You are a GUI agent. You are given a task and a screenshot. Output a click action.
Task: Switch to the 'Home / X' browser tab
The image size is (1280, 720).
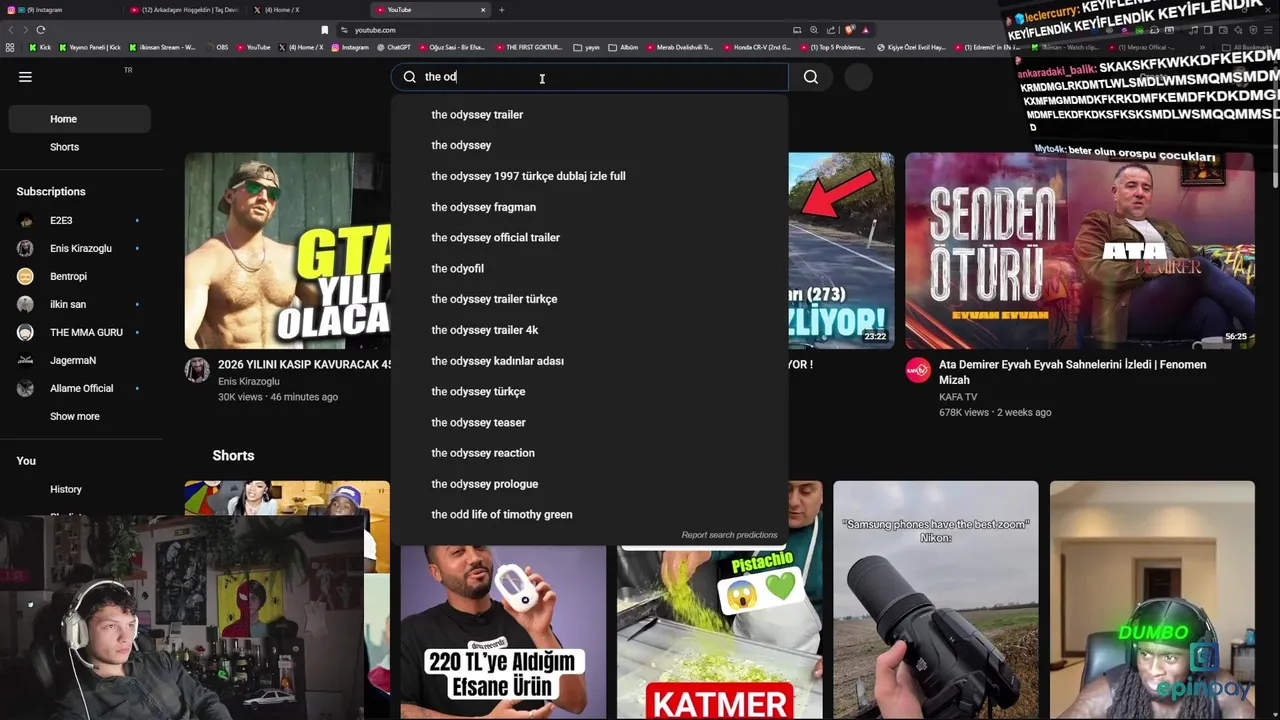308,10
